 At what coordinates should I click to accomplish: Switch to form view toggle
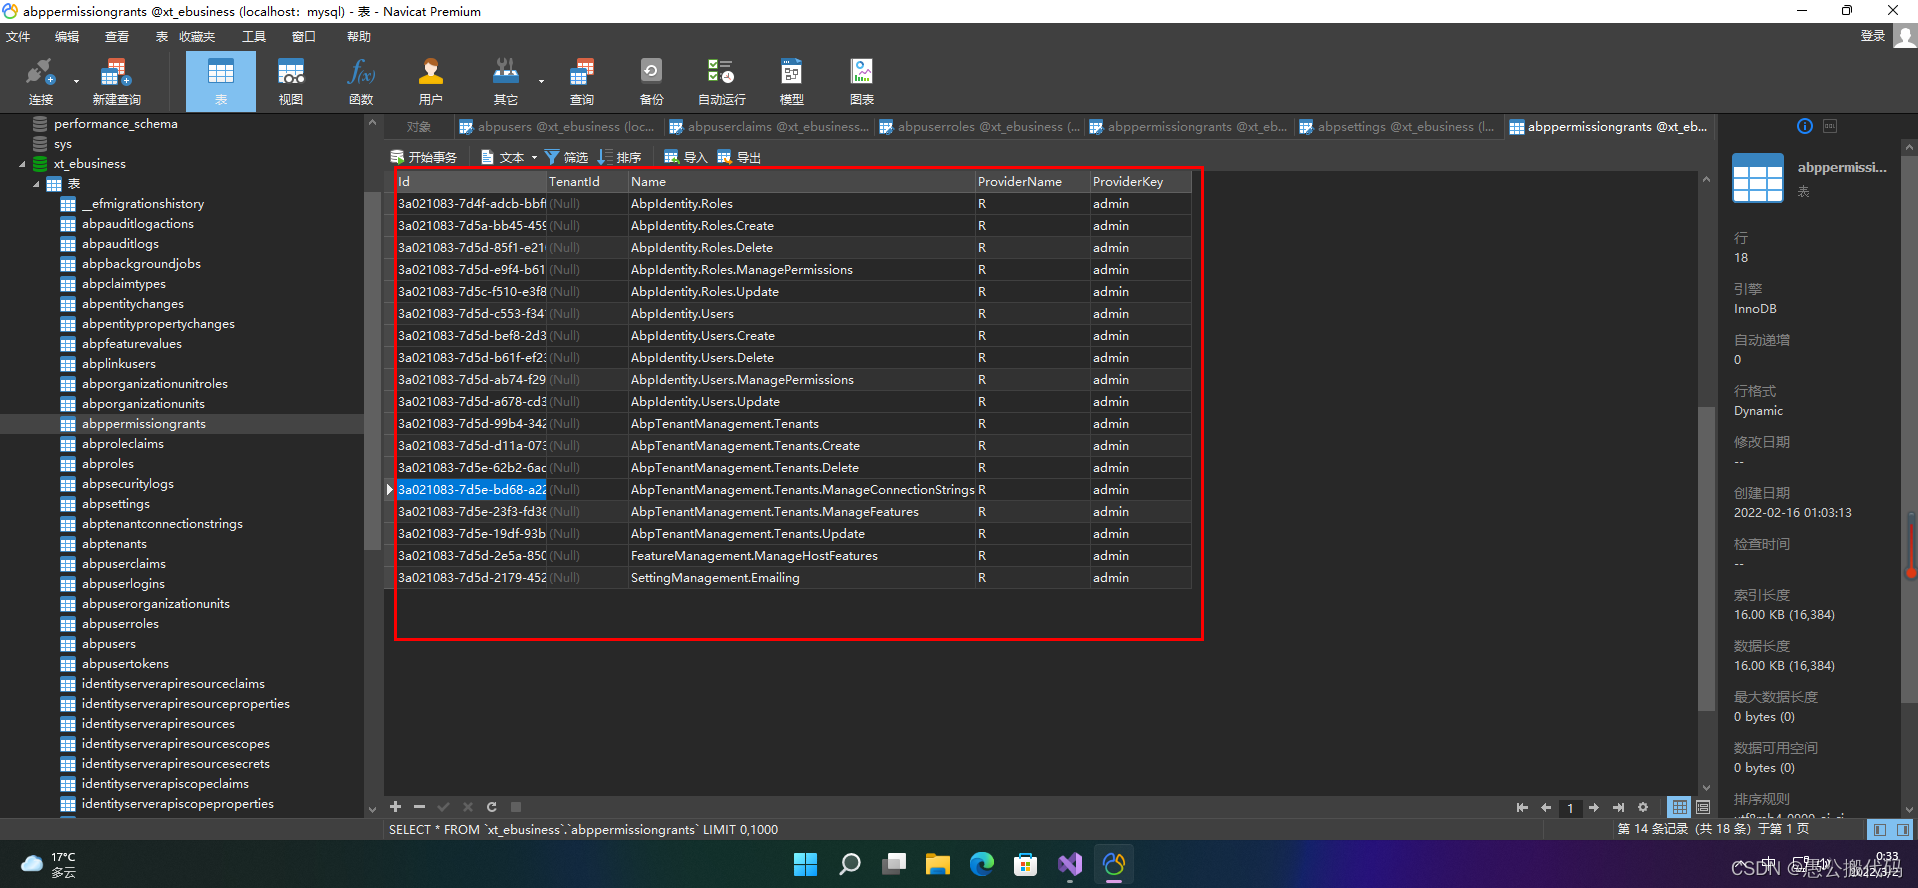tap(1703, 807)
